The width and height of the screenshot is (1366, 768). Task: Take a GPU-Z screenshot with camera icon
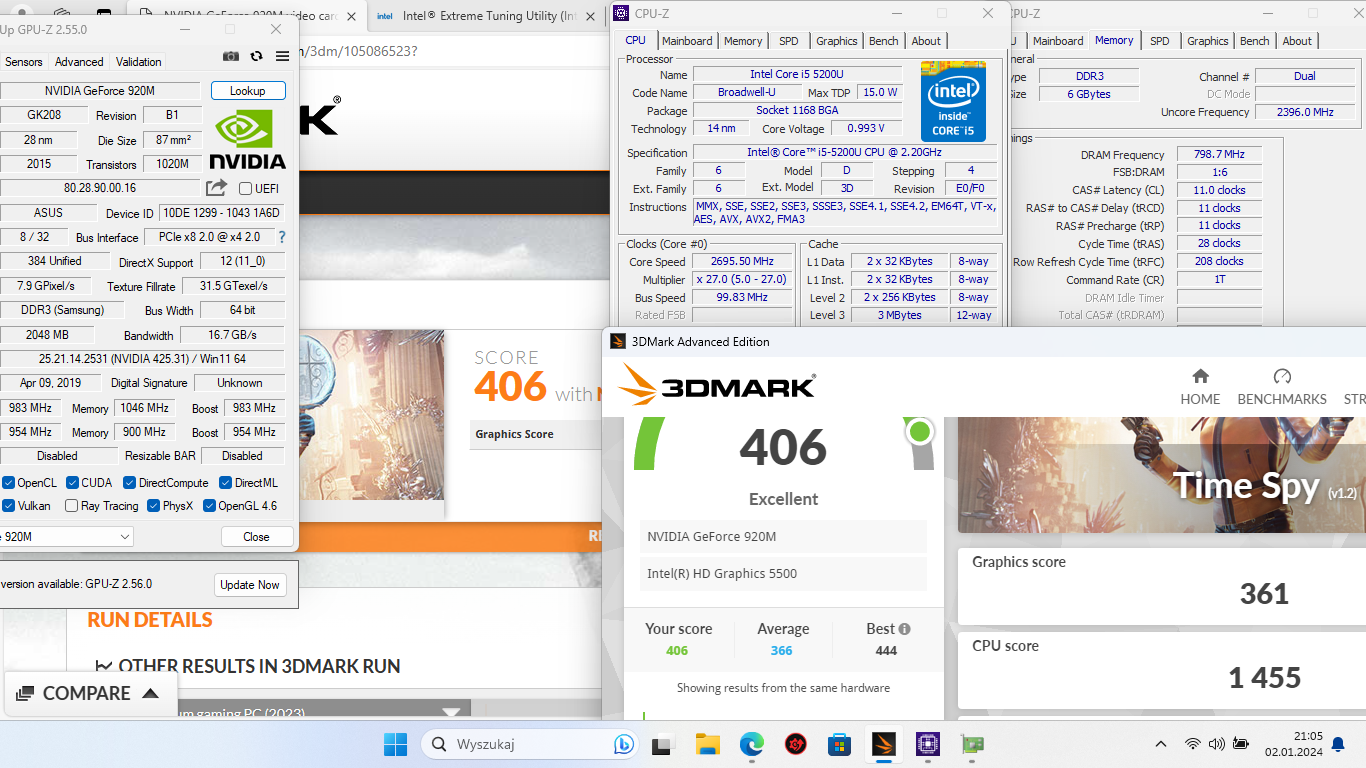231,57
